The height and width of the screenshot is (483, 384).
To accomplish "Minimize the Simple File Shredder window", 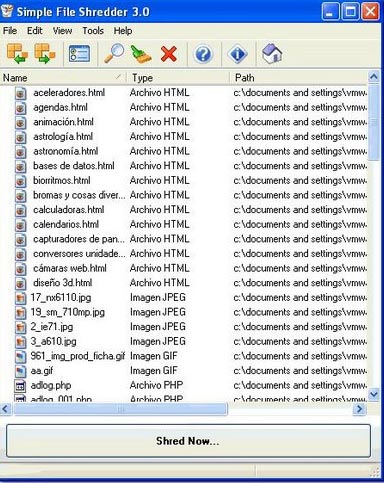I will (330, 11).
